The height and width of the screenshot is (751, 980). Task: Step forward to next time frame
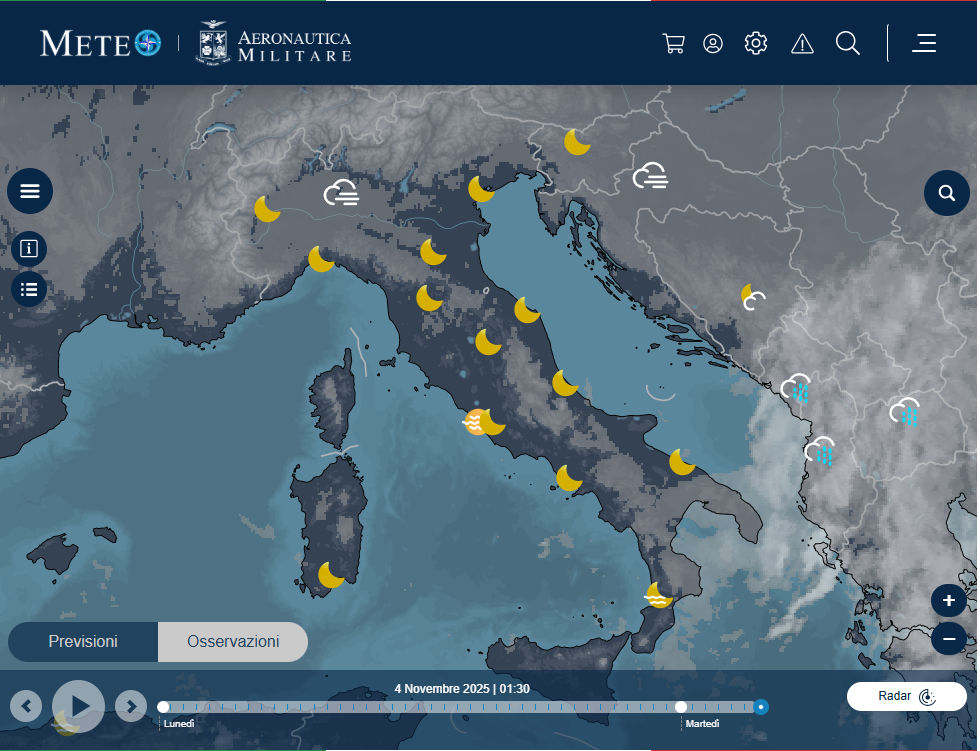click(x=131, y=706)
